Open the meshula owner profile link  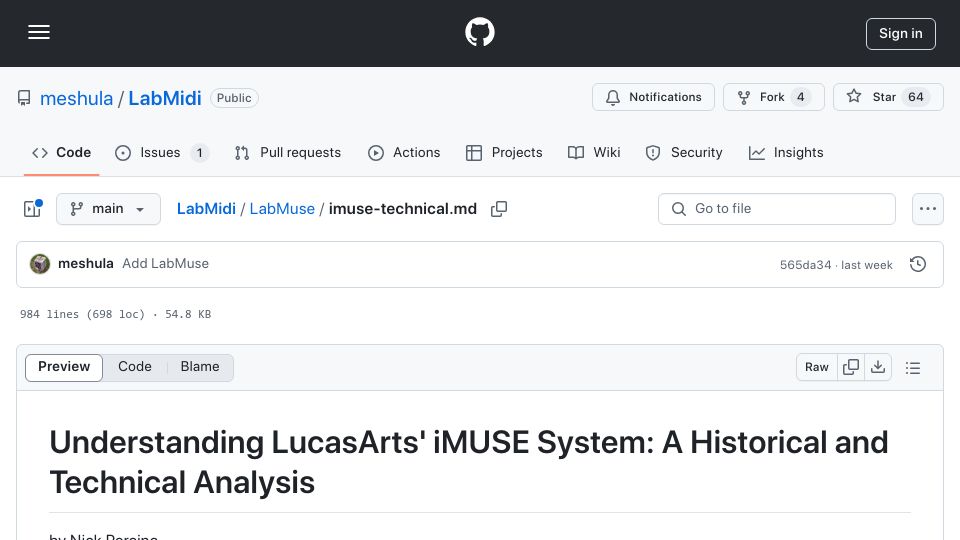[x=77, y=98]
